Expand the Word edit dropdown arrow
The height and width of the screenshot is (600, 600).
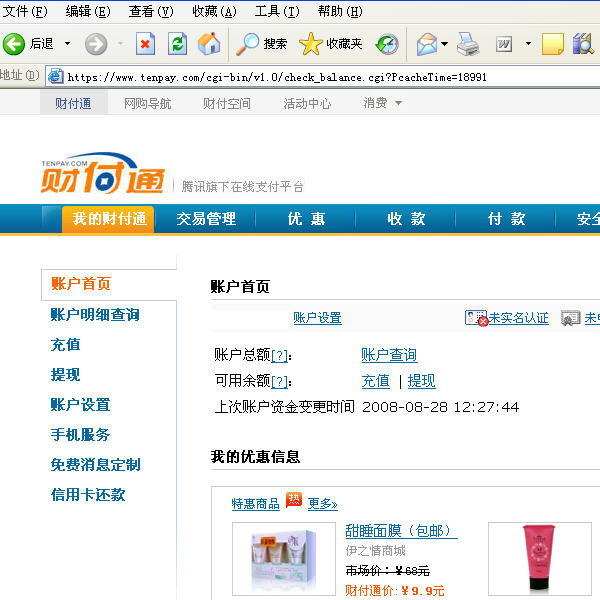click(528, 44)
